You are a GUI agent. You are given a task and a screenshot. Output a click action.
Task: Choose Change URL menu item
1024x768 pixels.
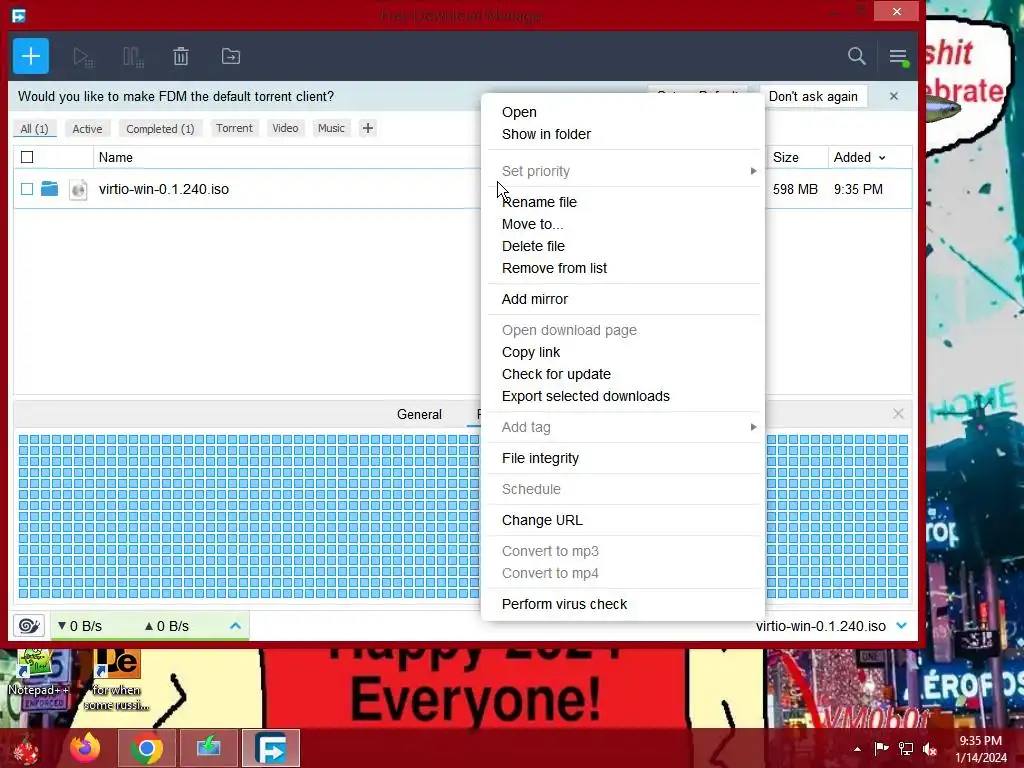pos(542,520)
